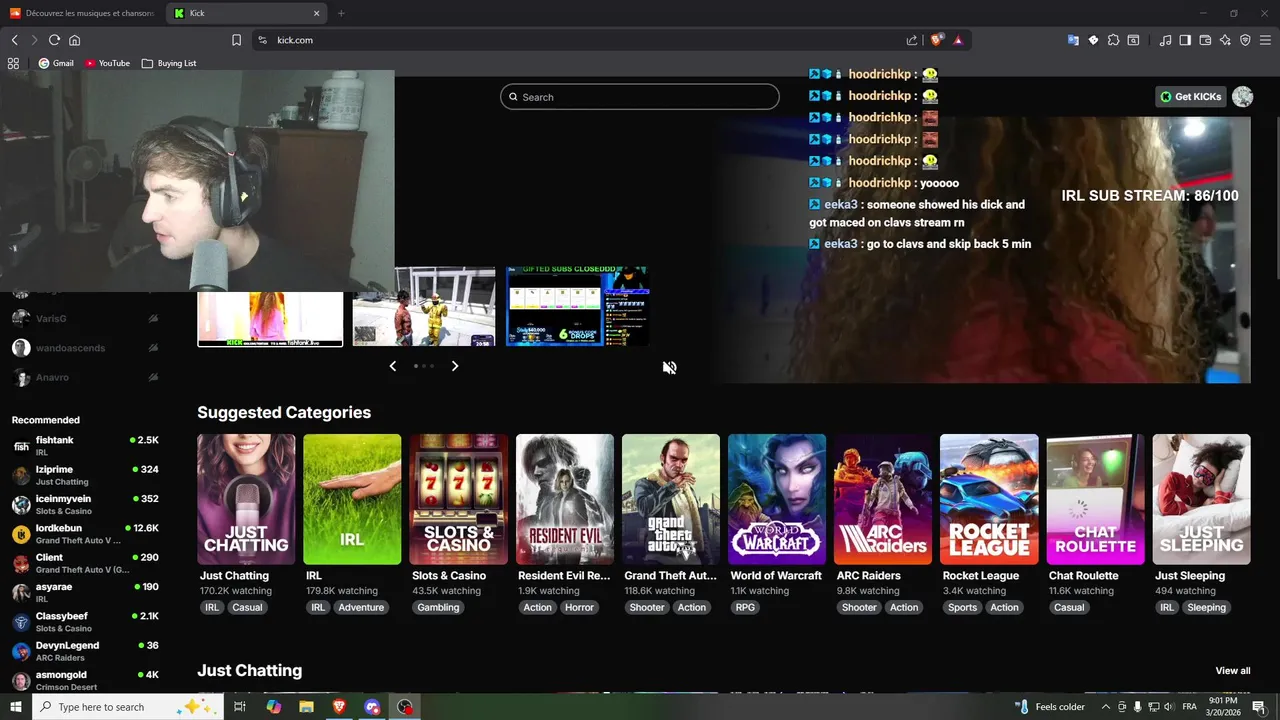
Task: Share the page using the share icon
Action: click(912, 40)
